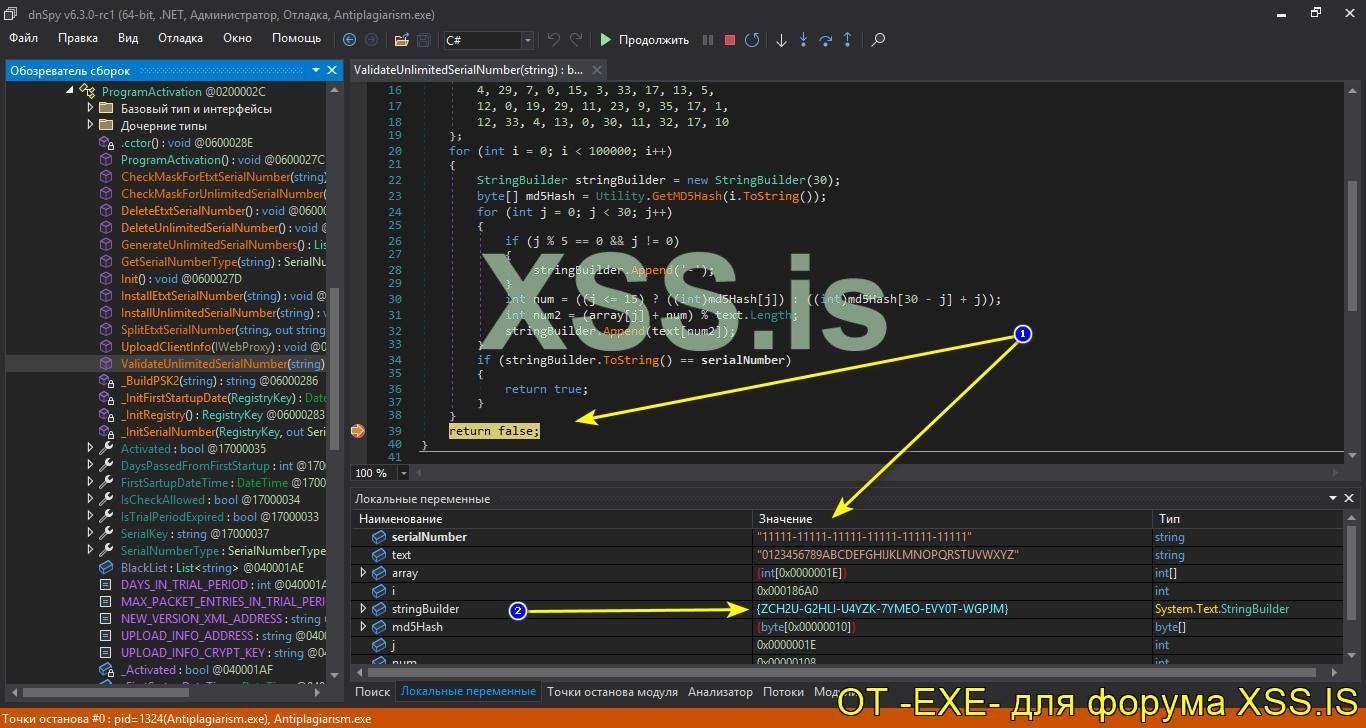This screenshot has width=1366, height=728.
Task: Stop debugging with the red square icon
Action: click(x=730, y=40)
